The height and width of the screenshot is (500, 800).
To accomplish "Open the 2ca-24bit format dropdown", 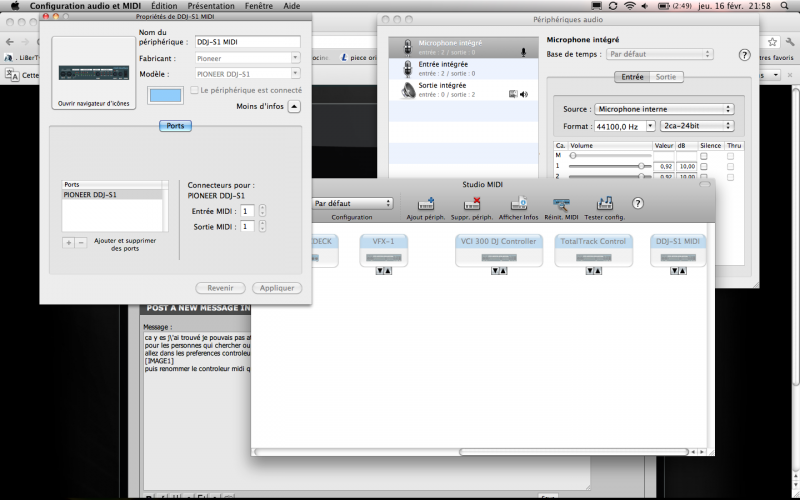I will pyautogui.click(x=697, y=126).
